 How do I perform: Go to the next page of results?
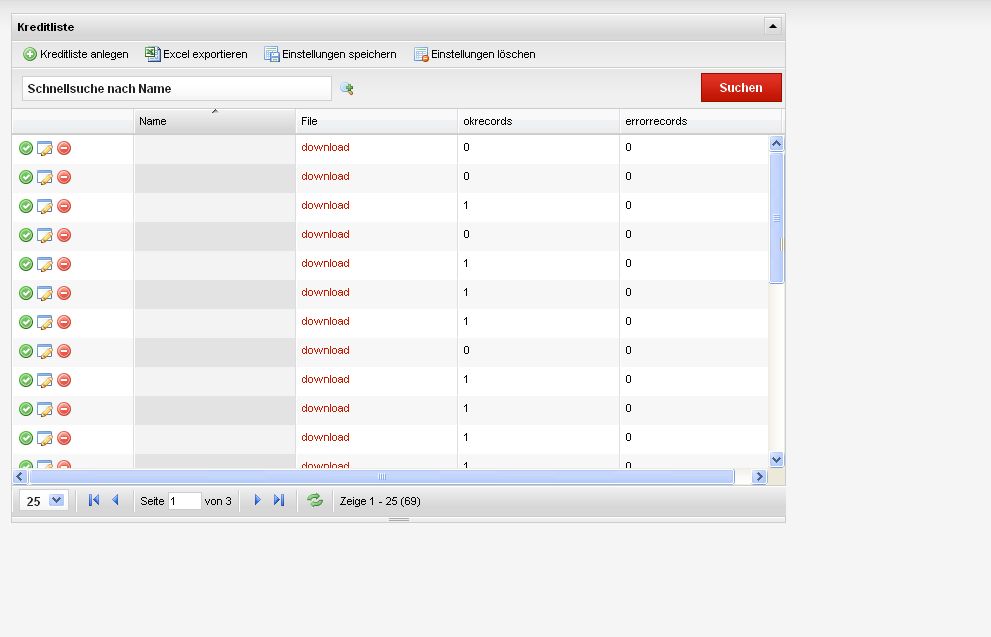click(x=257, y=500)
